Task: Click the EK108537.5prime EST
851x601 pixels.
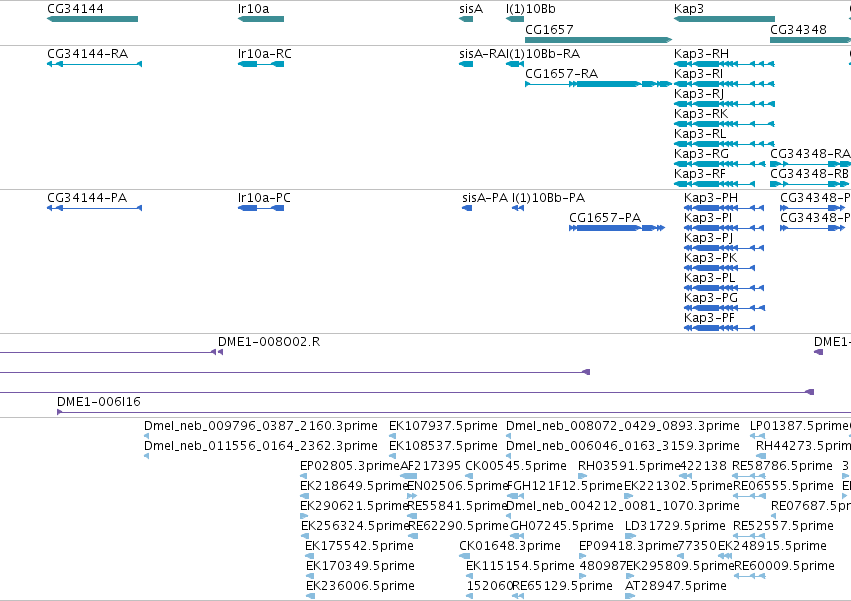Action: [x=443, y=446]
